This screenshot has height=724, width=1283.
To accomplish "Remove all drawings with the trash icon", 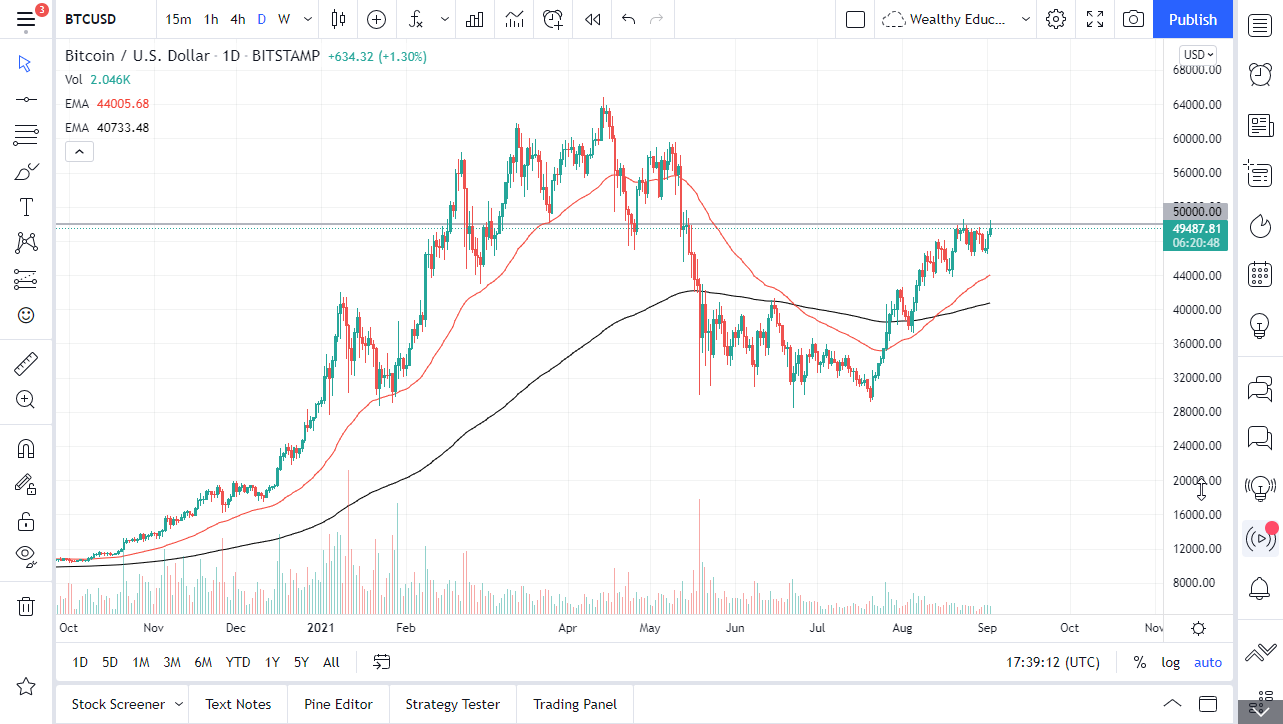I will pyautogui.click(x=25, y=606).
